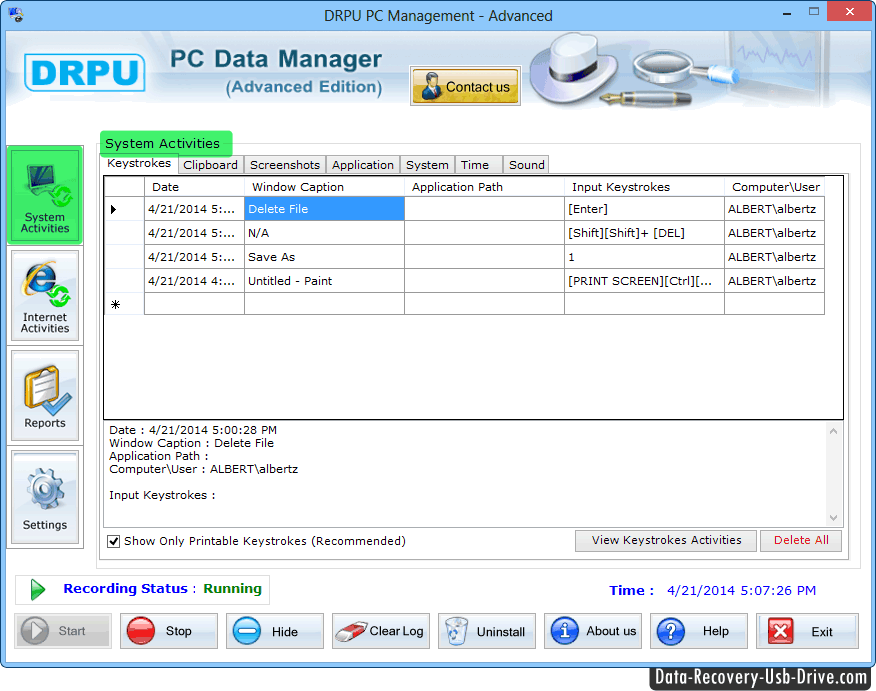Select the Untitled - Paint row caption
Viewport: 876px width, 691px height.
[324, 281]
